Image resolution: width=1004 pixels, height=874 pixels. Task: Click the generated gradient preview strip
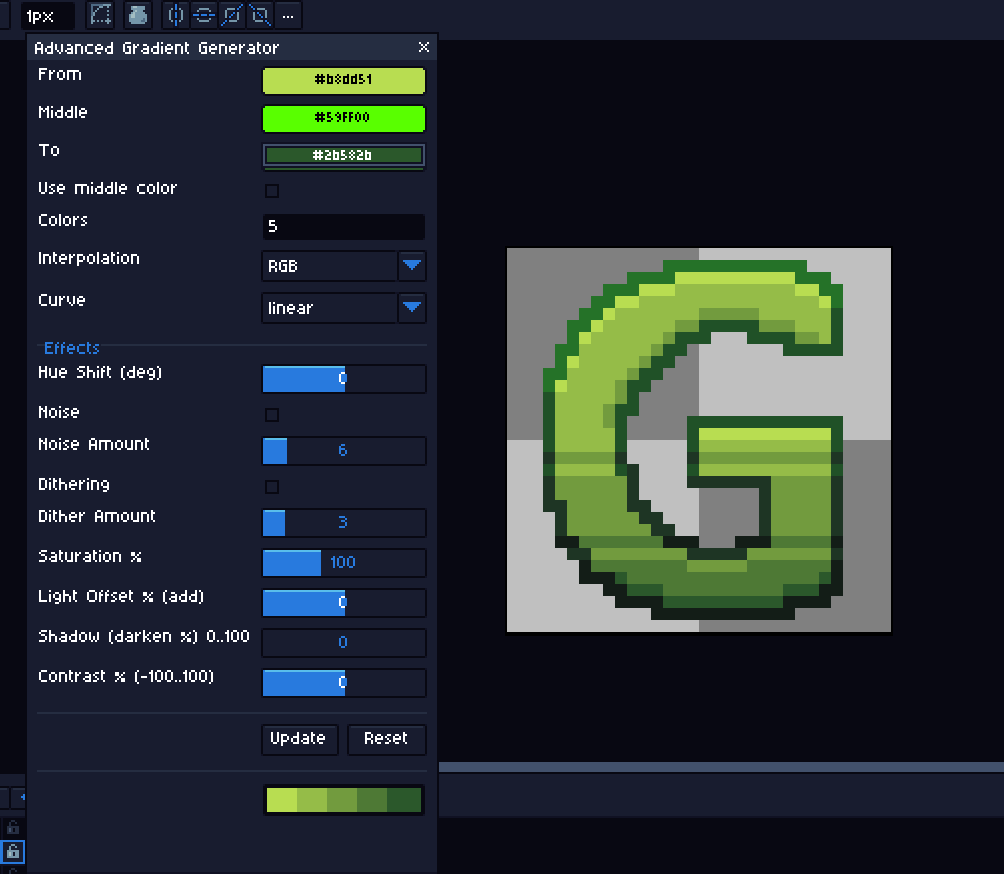pos(344,800)
